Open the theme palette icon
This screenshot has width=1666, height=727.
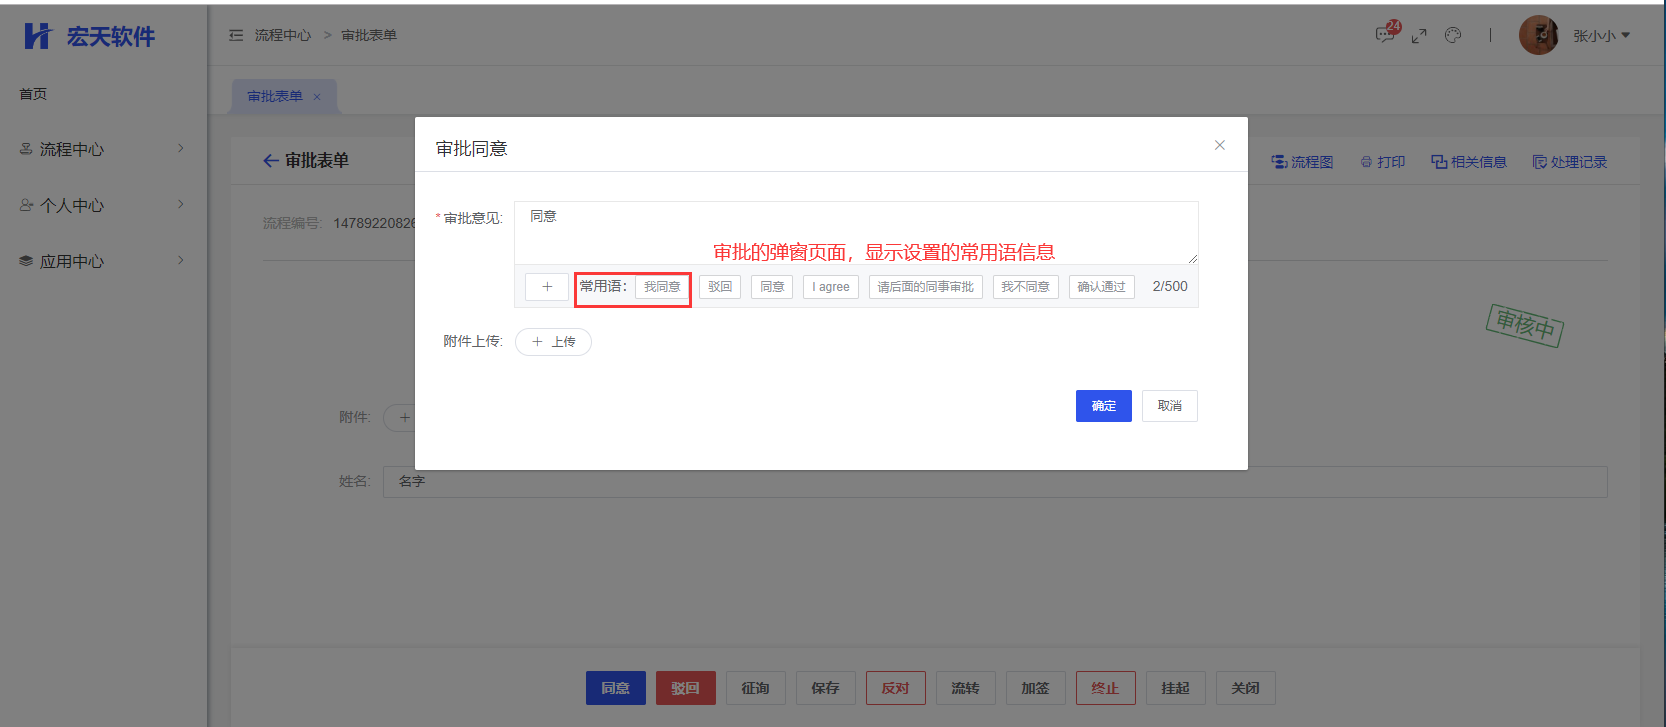tap(1453, 35)
